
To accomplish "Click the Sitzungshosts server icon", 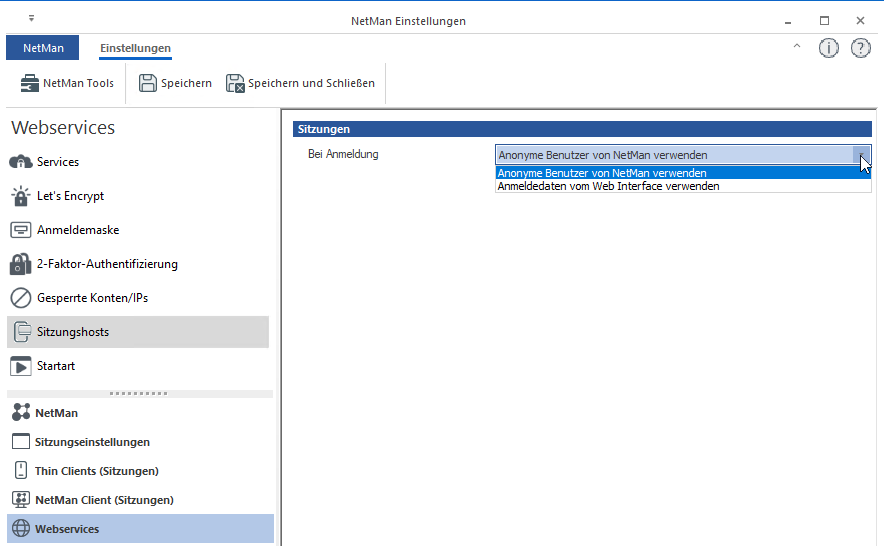I will [21, 332].
